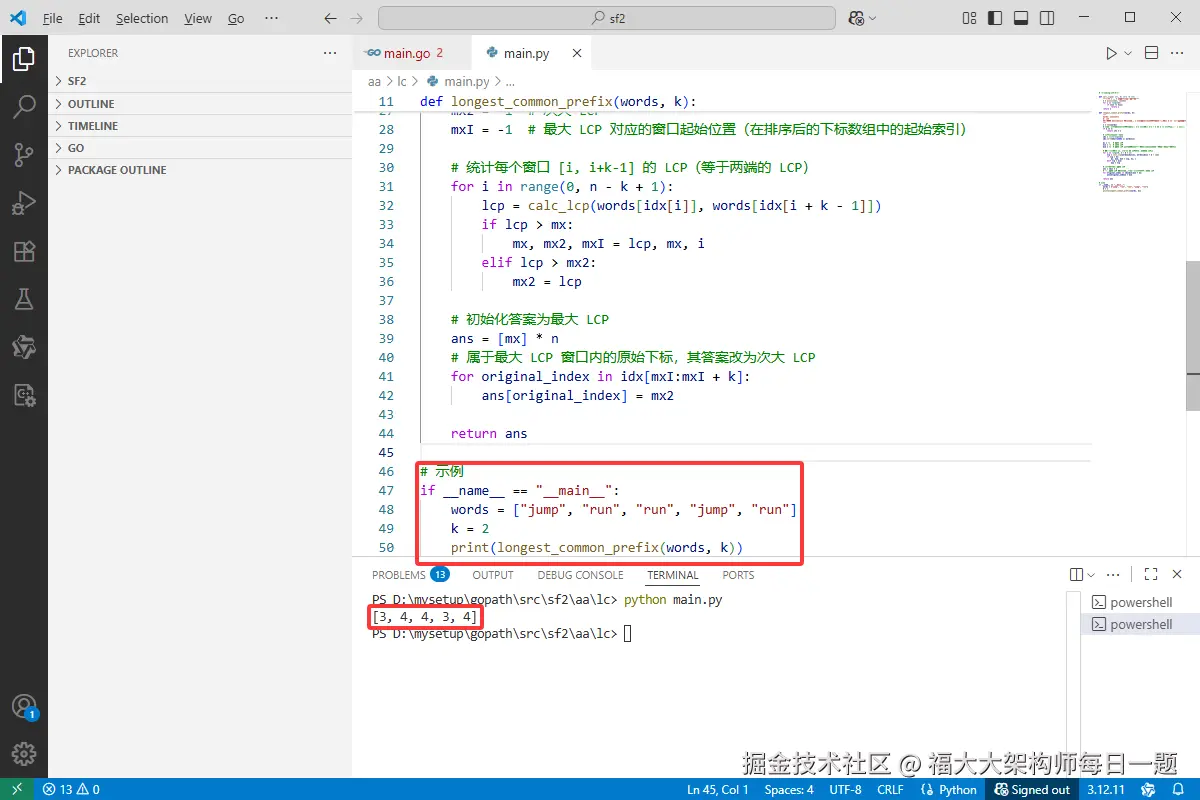Click the sf2 command center search box

607,18
